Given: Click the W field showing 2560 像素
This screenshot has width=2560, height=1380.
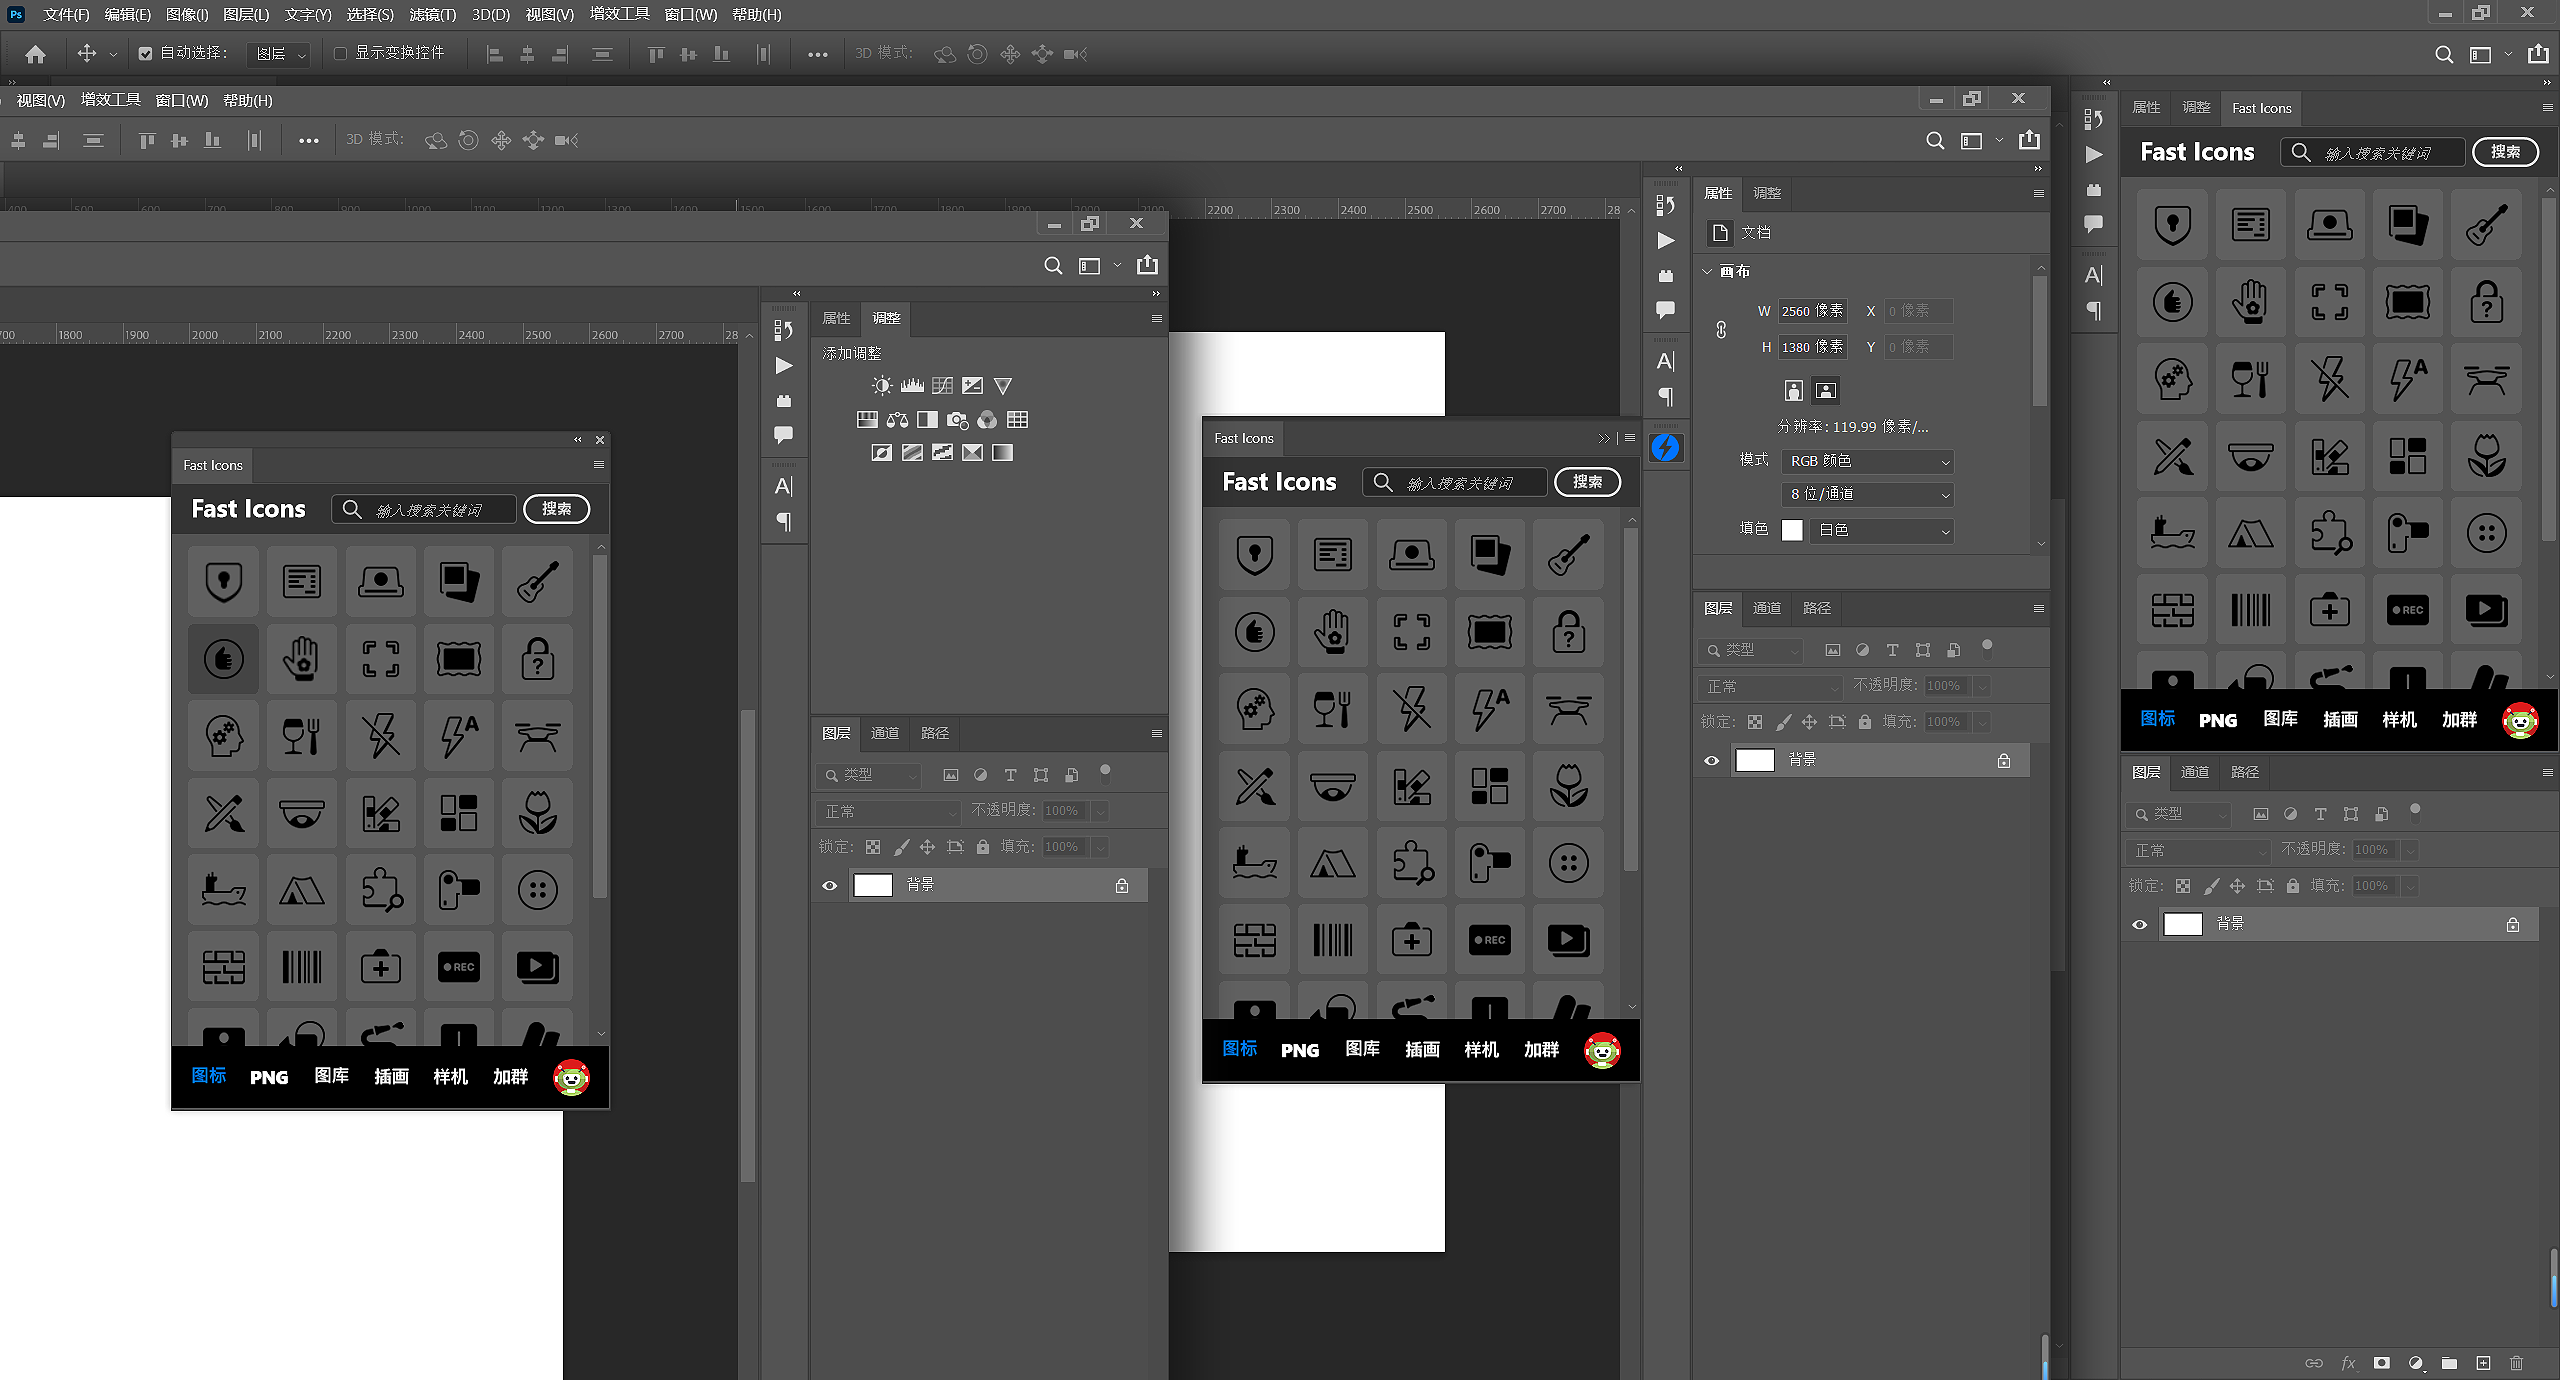Looking at the screenshot, I should pos(1812,311).
